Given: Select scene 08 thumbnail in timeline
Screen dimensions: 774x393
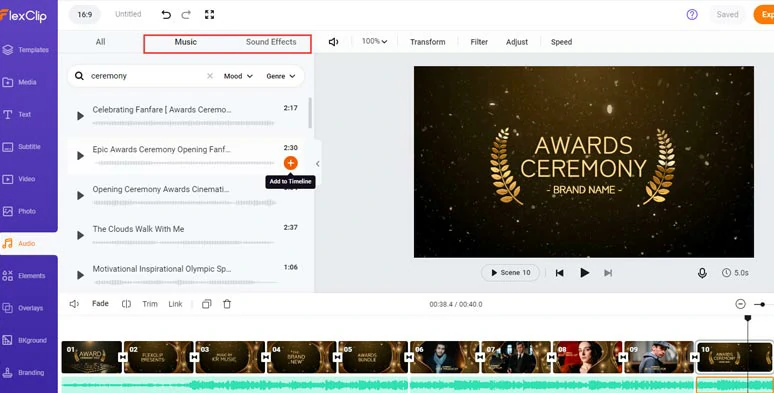Looking at the screenshot, I should click(587, 357).
